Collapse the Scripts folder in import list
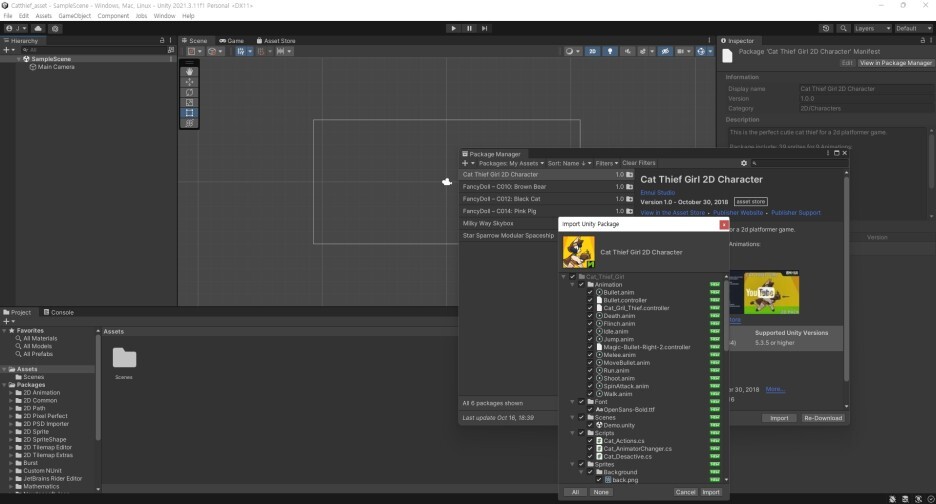 (572, 433)
